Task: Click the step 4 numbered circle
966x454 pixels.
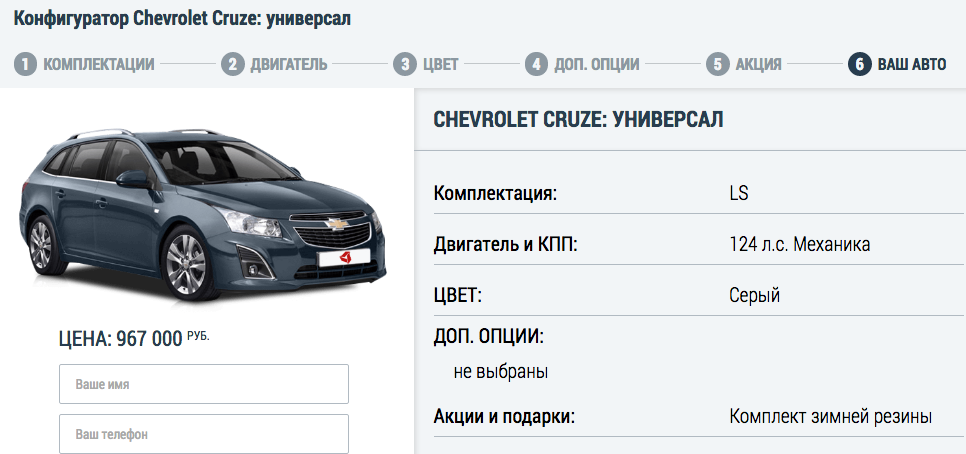Action: coord(537,64)
